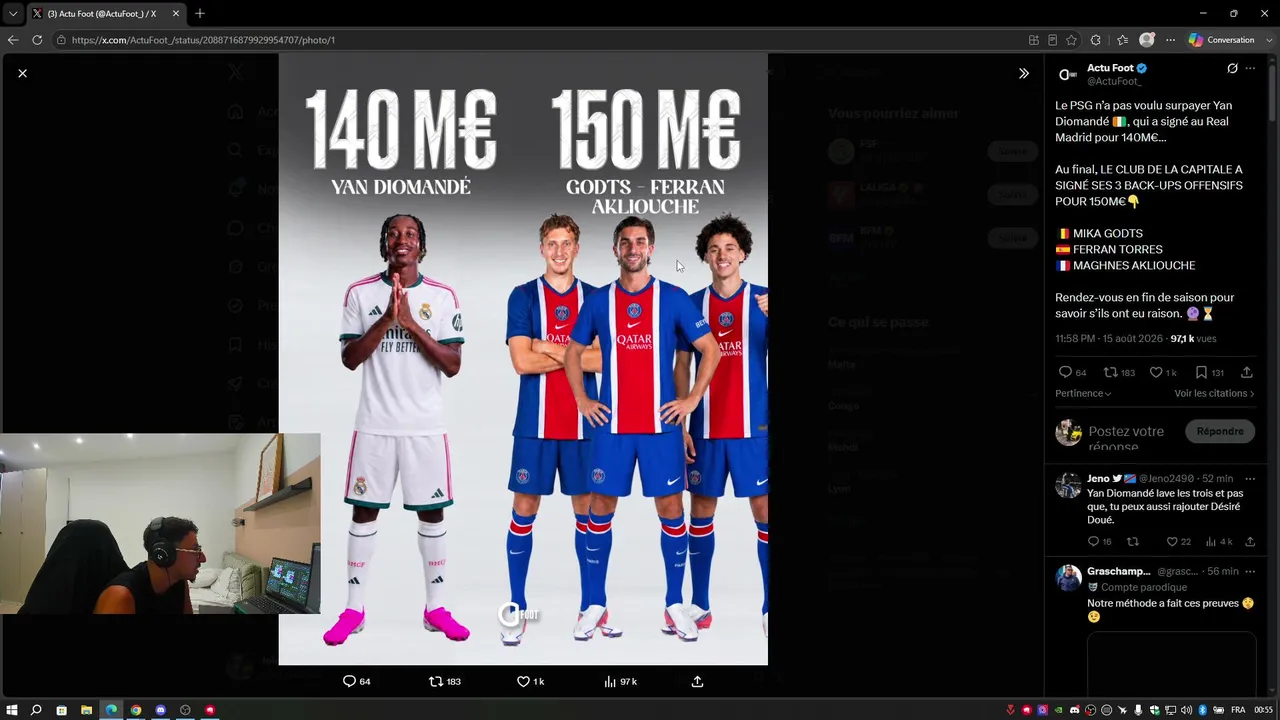
Task: Share Jeno's reply
Action: (x=1250, y=542)
